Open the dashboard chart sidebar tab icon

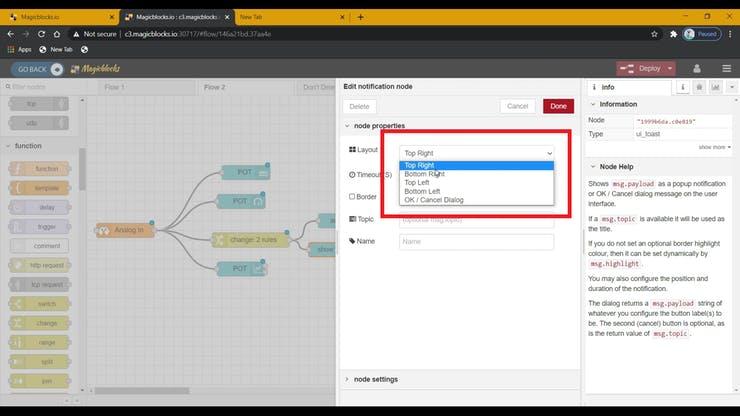point(714,87)
